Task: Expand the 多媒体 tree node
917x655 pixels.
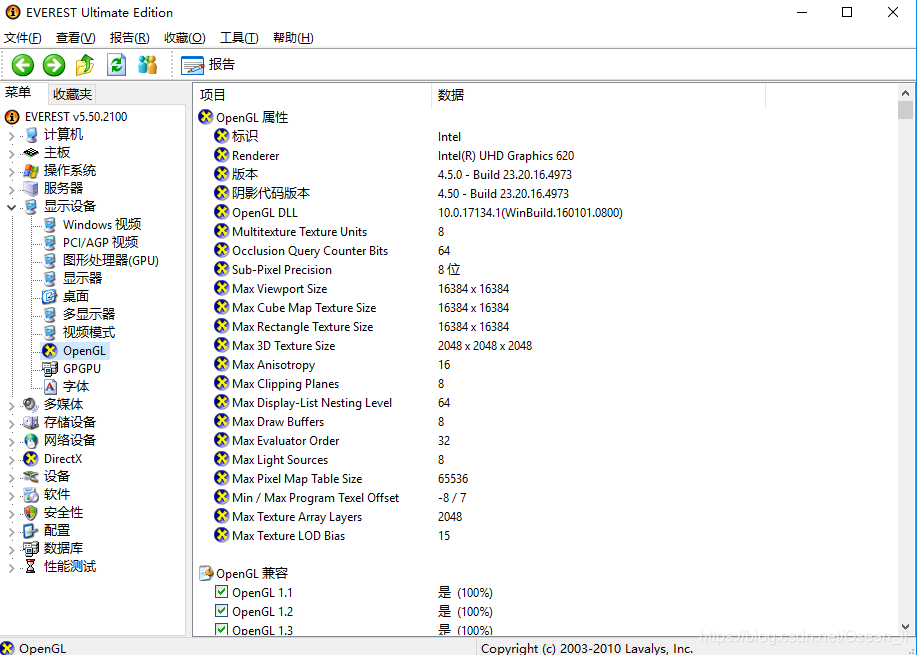Action: pyautogui.click(x=11, y=405)
